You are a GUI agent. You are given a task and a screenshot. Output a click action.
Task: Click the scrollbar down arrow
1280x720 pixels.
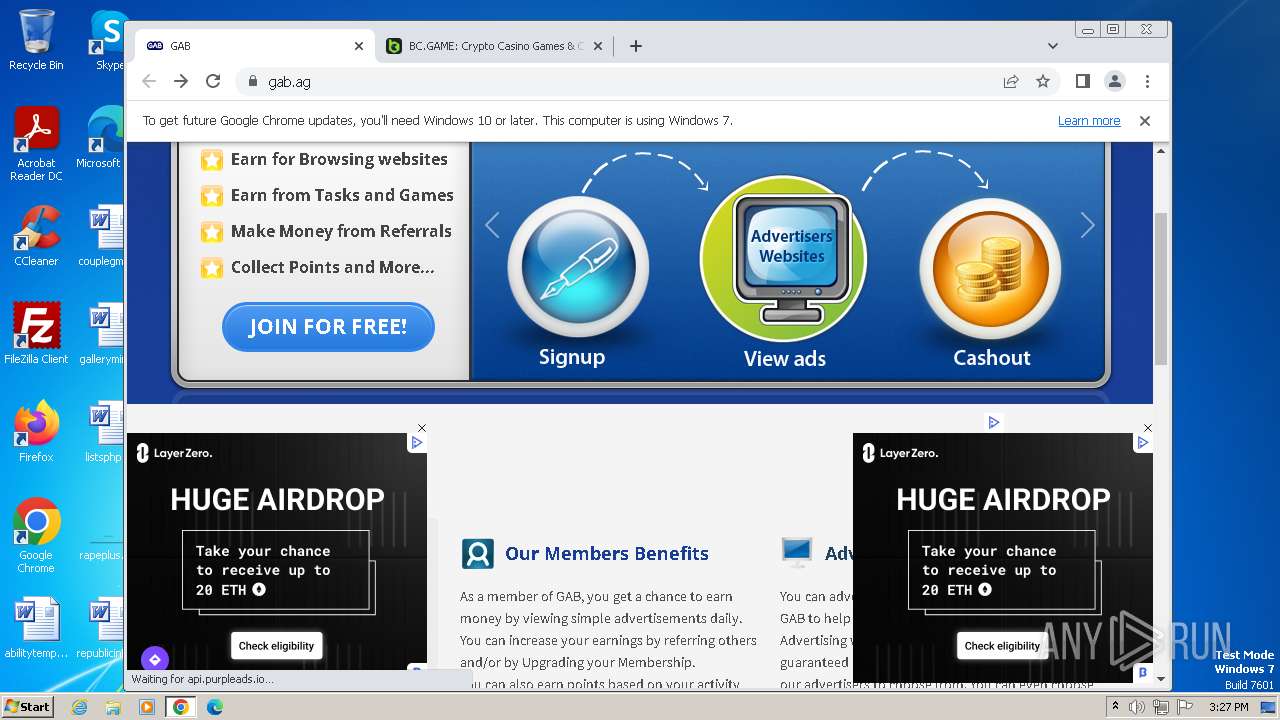(1160, 678)
